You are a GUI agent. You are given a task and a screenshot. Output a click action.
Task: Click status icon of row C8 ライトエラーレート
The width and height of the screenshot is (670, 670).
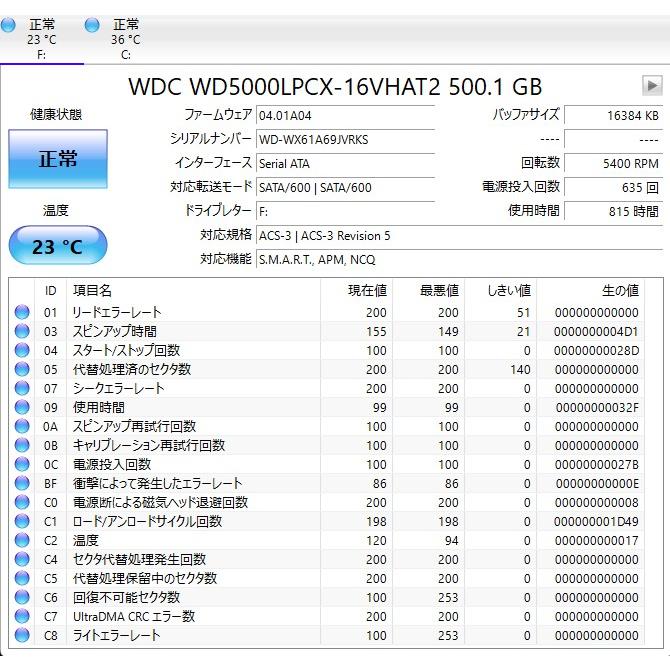22,635
